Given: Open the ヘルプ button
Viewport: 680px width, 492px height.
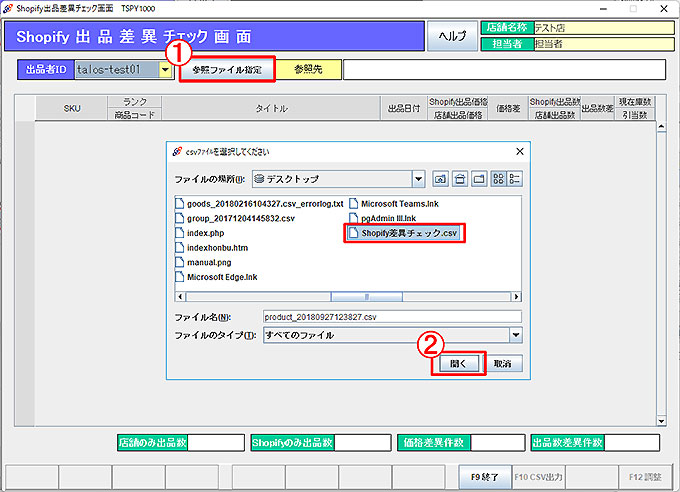Looking at the screenshot, I should click(x=452, y=36).
